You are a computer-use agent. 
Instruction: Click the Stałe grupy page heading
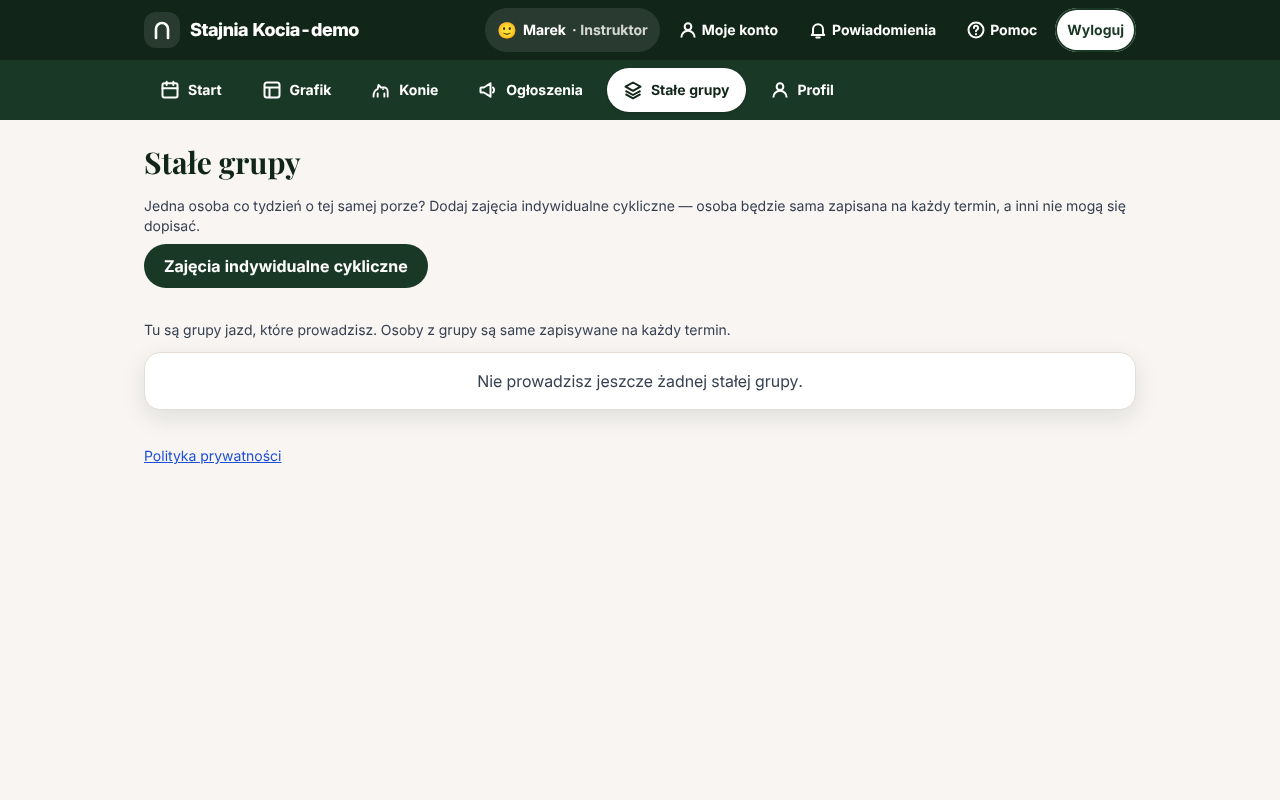coord(222,162)
